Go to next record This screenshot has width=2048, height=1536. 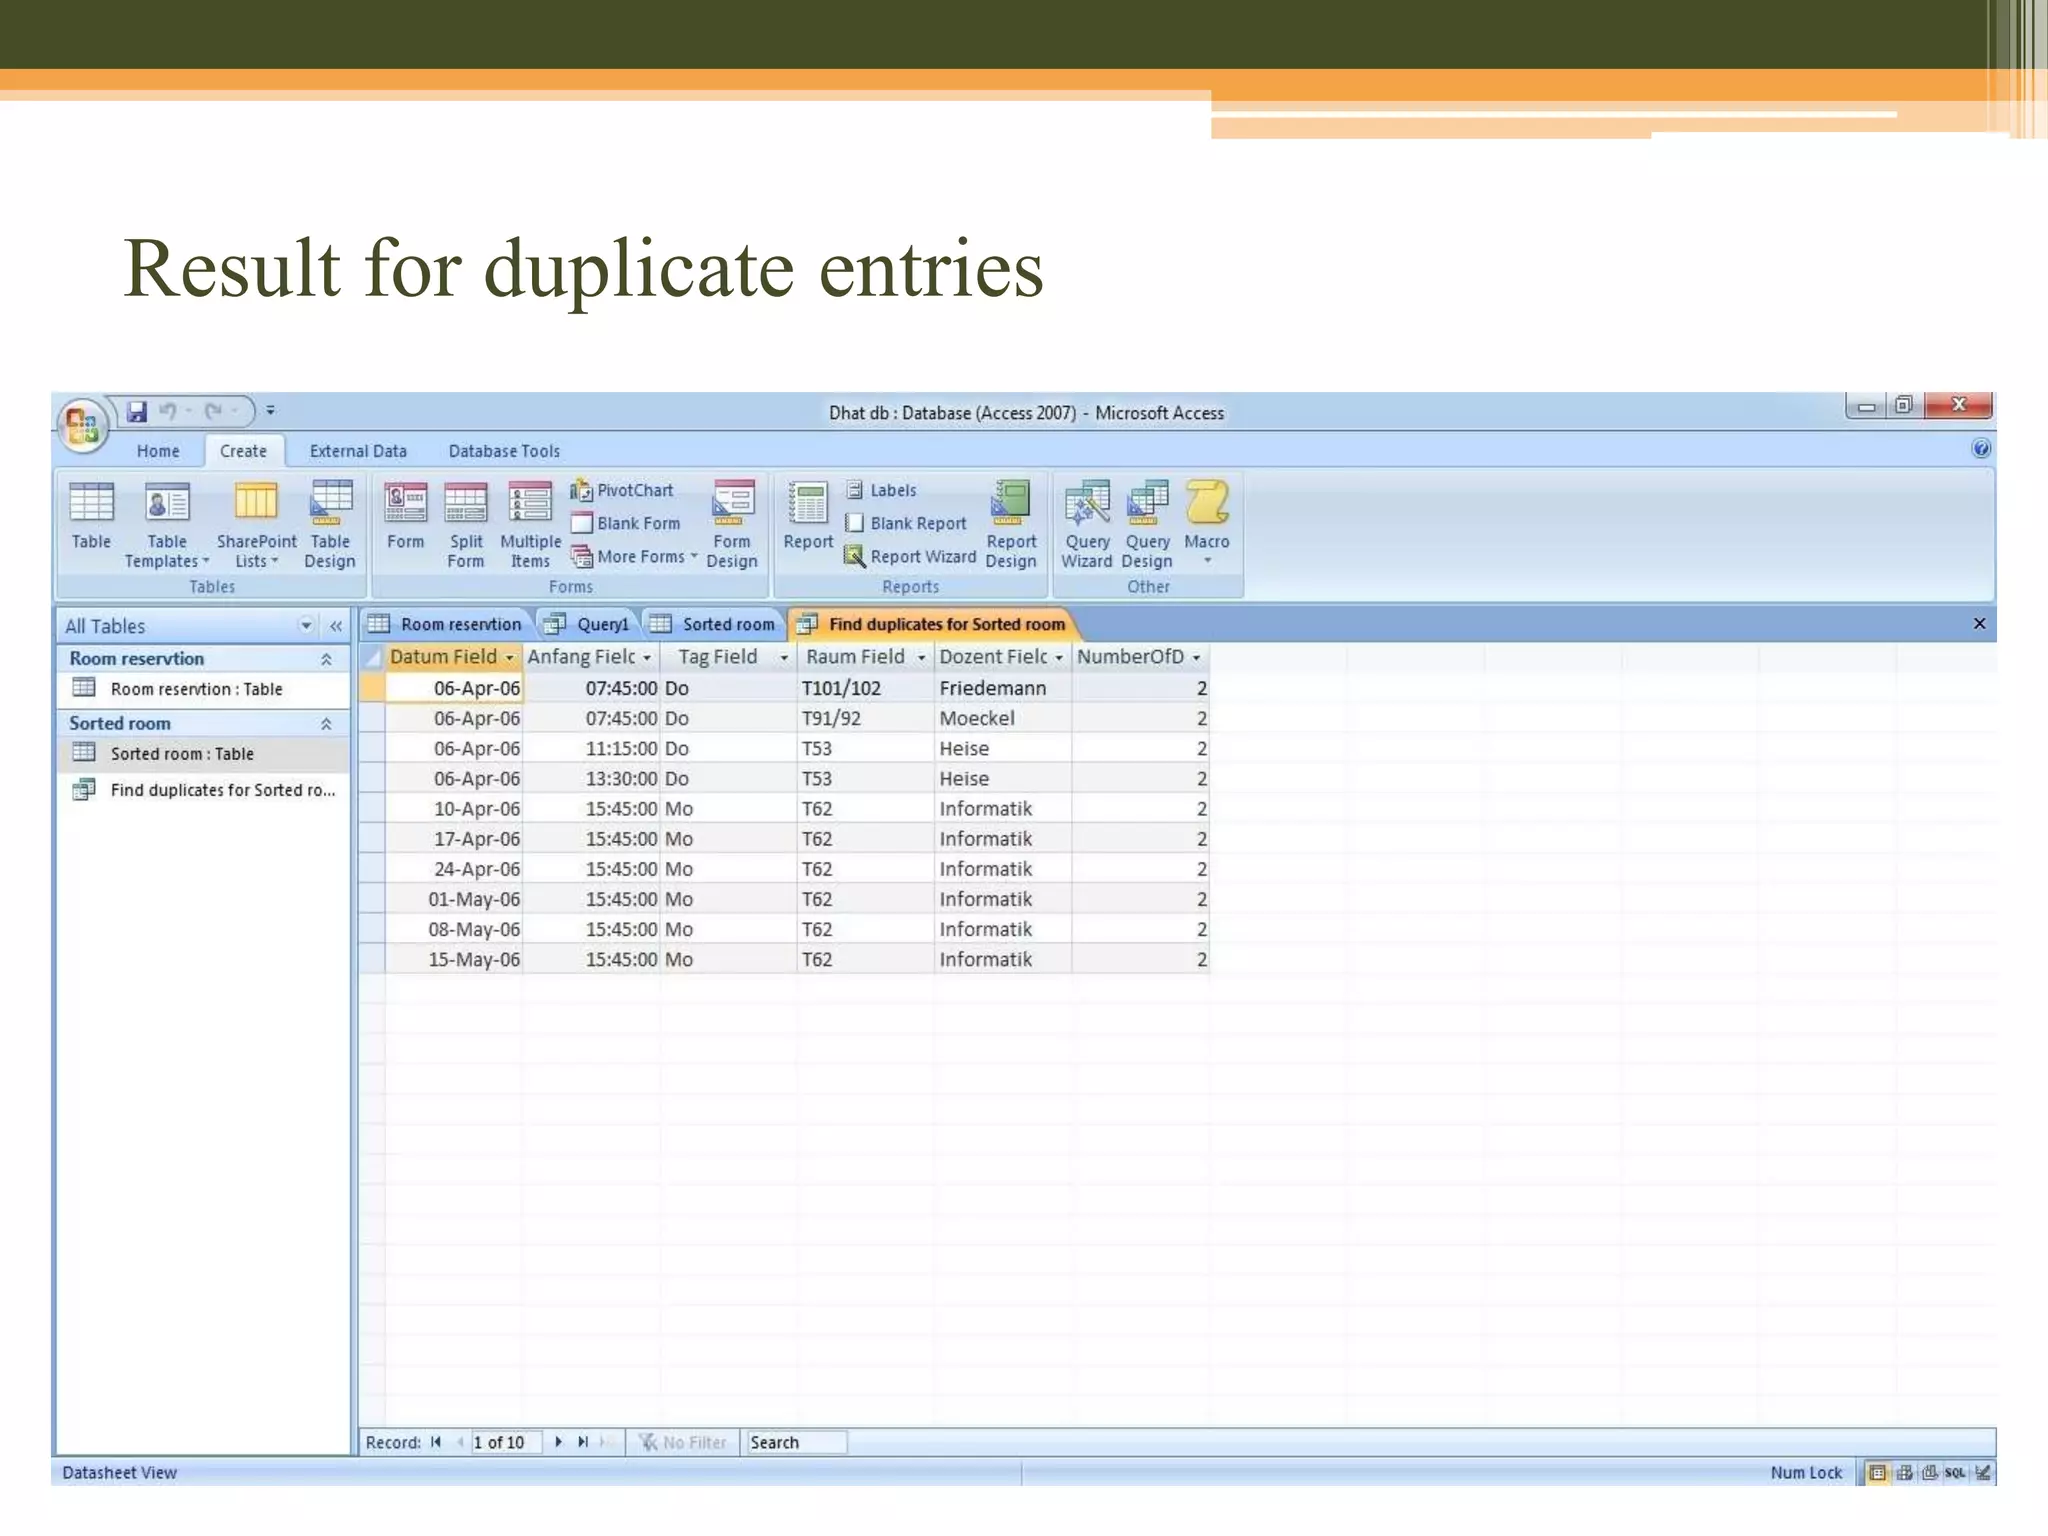[x=558, y=1442]
